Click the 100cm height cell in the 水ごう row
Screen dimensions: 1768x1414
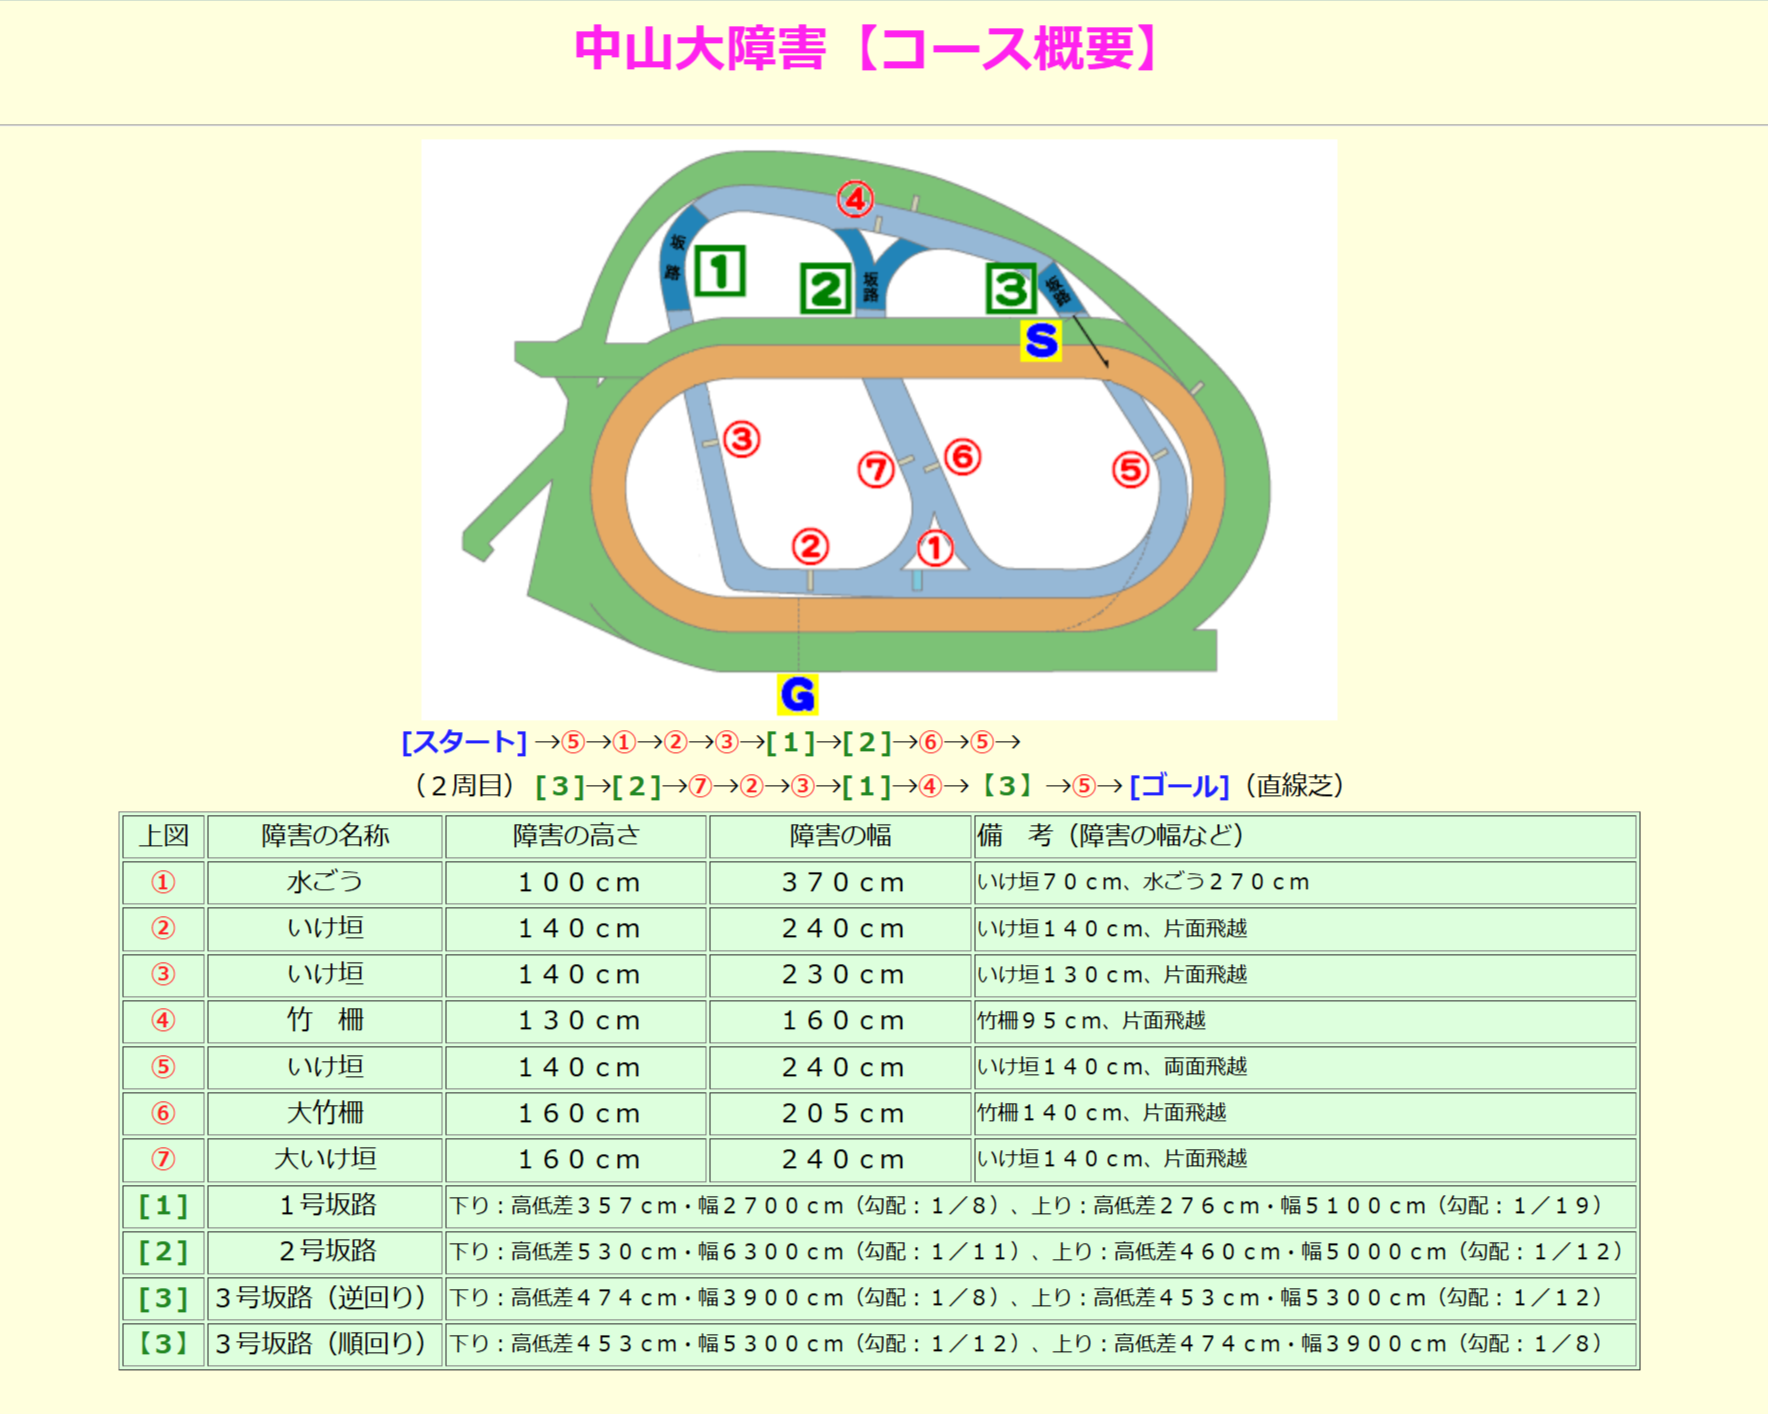point(577,882)
